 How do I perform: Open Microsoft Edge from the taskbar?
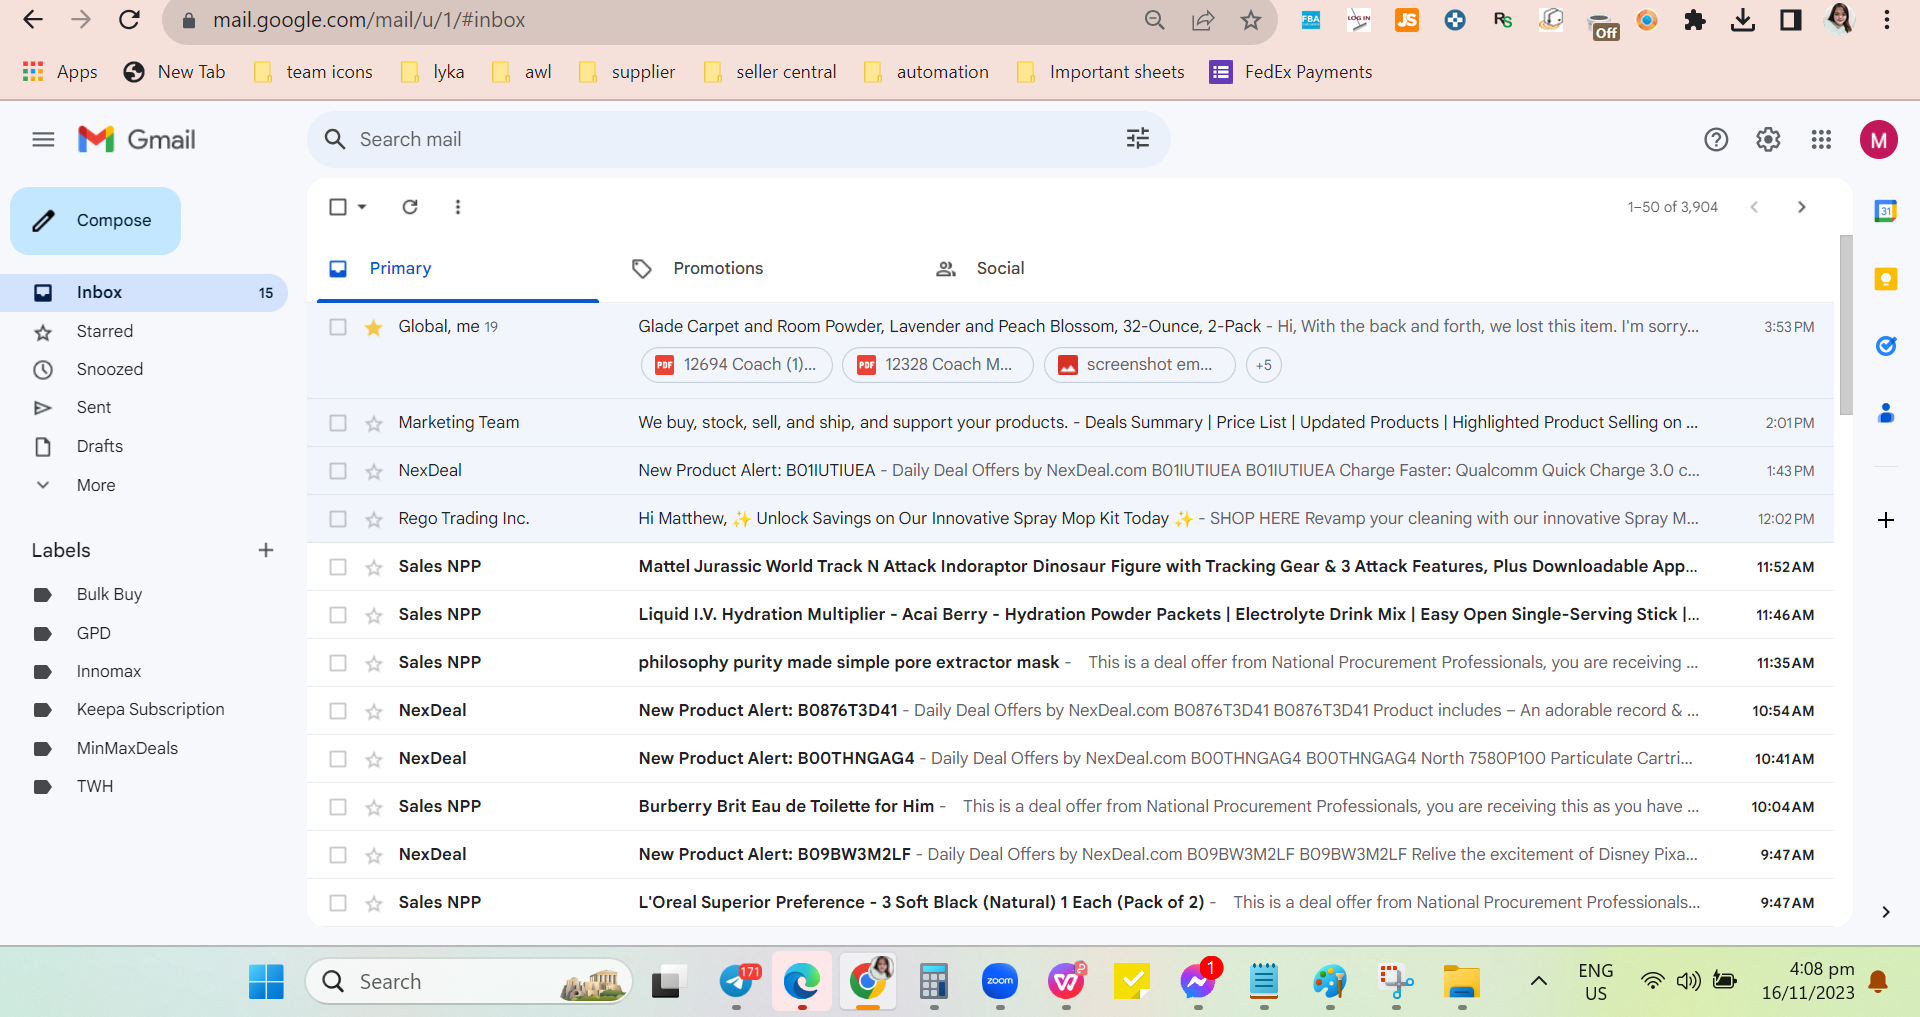coord(802,982)
